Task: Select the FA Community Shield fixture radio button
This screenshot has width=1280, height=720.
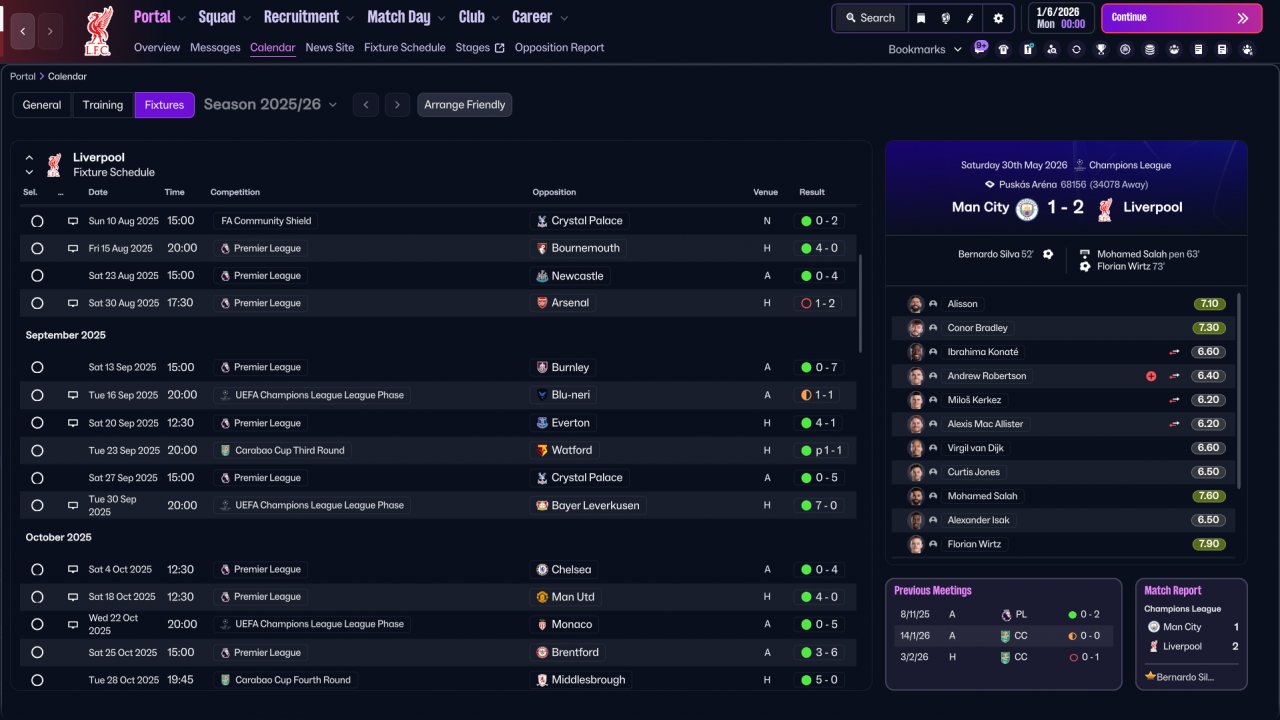Action: point(37,221)
